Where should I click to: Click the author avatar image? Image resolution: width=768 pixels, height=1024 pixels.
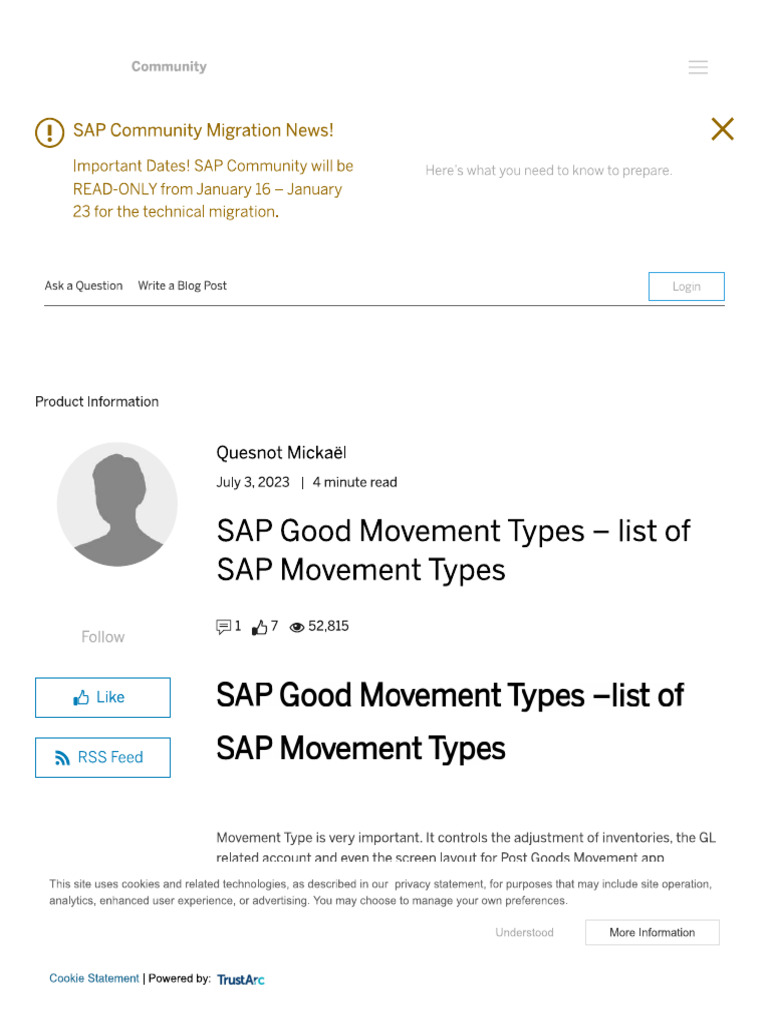(x=117, y=504)
